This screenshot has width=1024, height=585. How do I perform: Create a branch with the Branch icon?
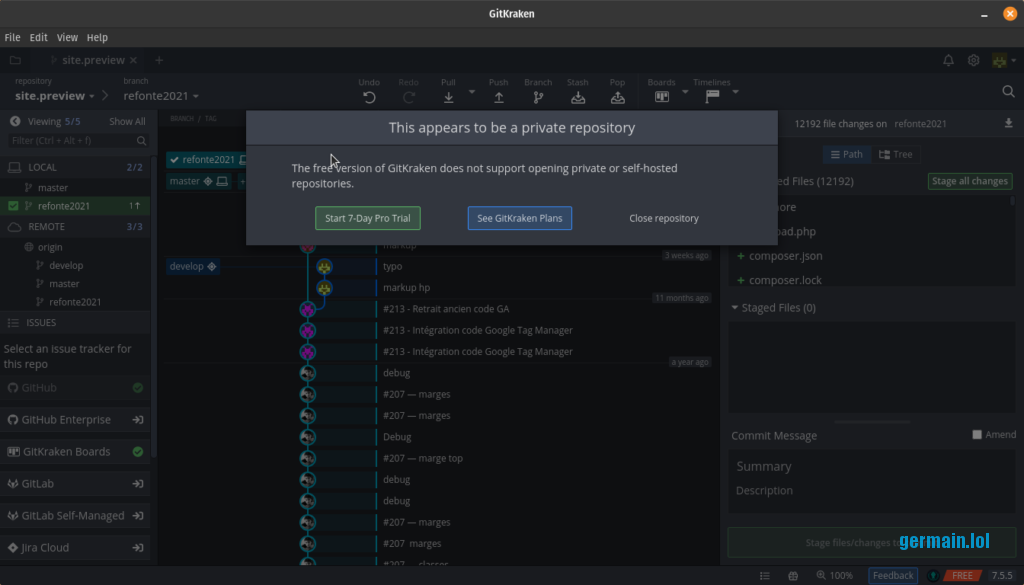(538, 97)
